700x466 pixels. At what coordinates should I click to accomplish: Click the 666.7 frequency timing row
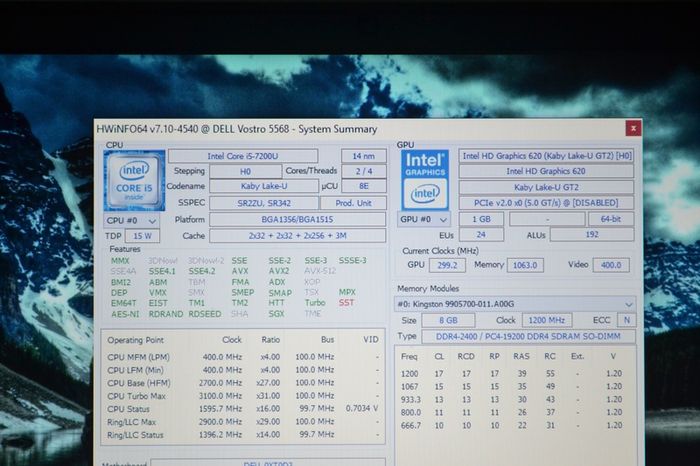(x=512, y=425)
